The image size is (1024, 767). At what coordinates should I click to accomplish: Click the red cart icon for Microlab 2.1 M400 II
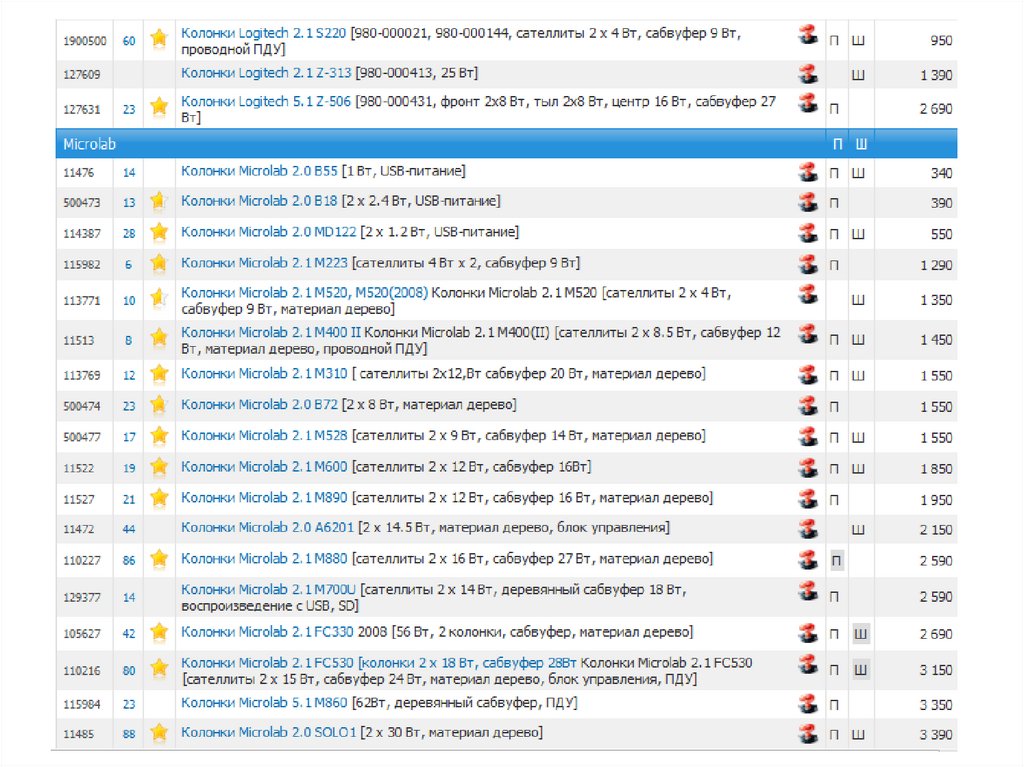(x=808, y=334)
